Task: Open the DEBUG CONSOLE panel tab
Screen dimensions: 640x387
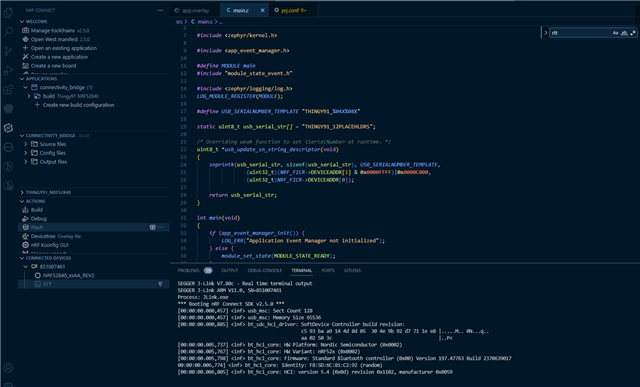Action: [264, 270]
